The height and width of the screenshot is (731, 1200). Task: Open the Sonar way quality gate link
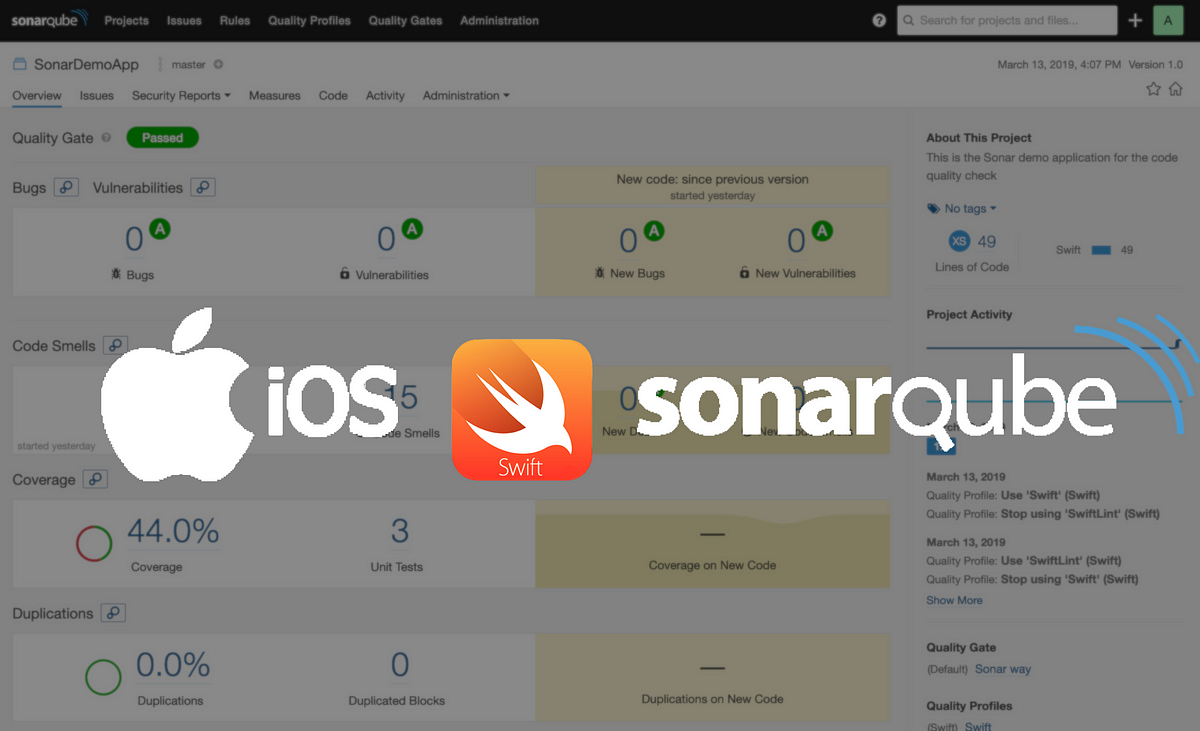[x=1003, y=670]
